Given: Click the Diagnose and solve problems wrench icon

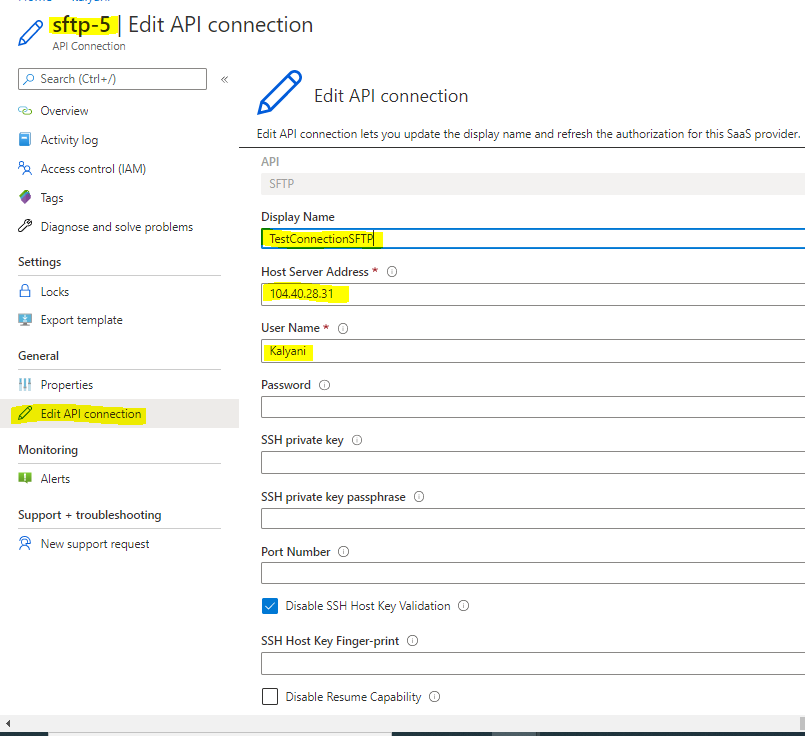Looking at the screenshot, I should coord(25,226).
